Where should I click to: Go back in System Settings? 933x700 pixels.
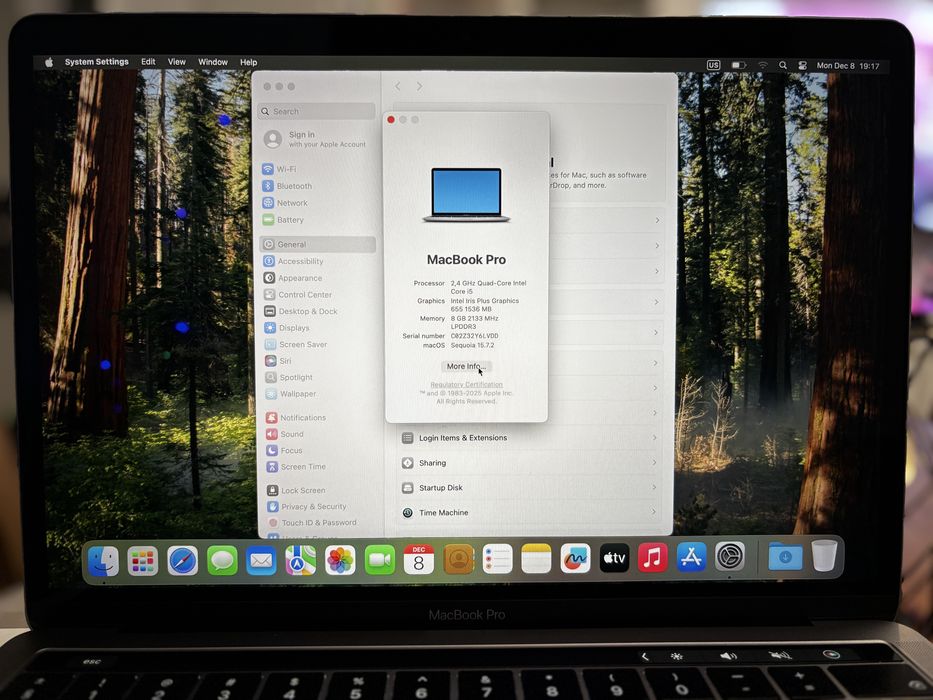[397, 86]
